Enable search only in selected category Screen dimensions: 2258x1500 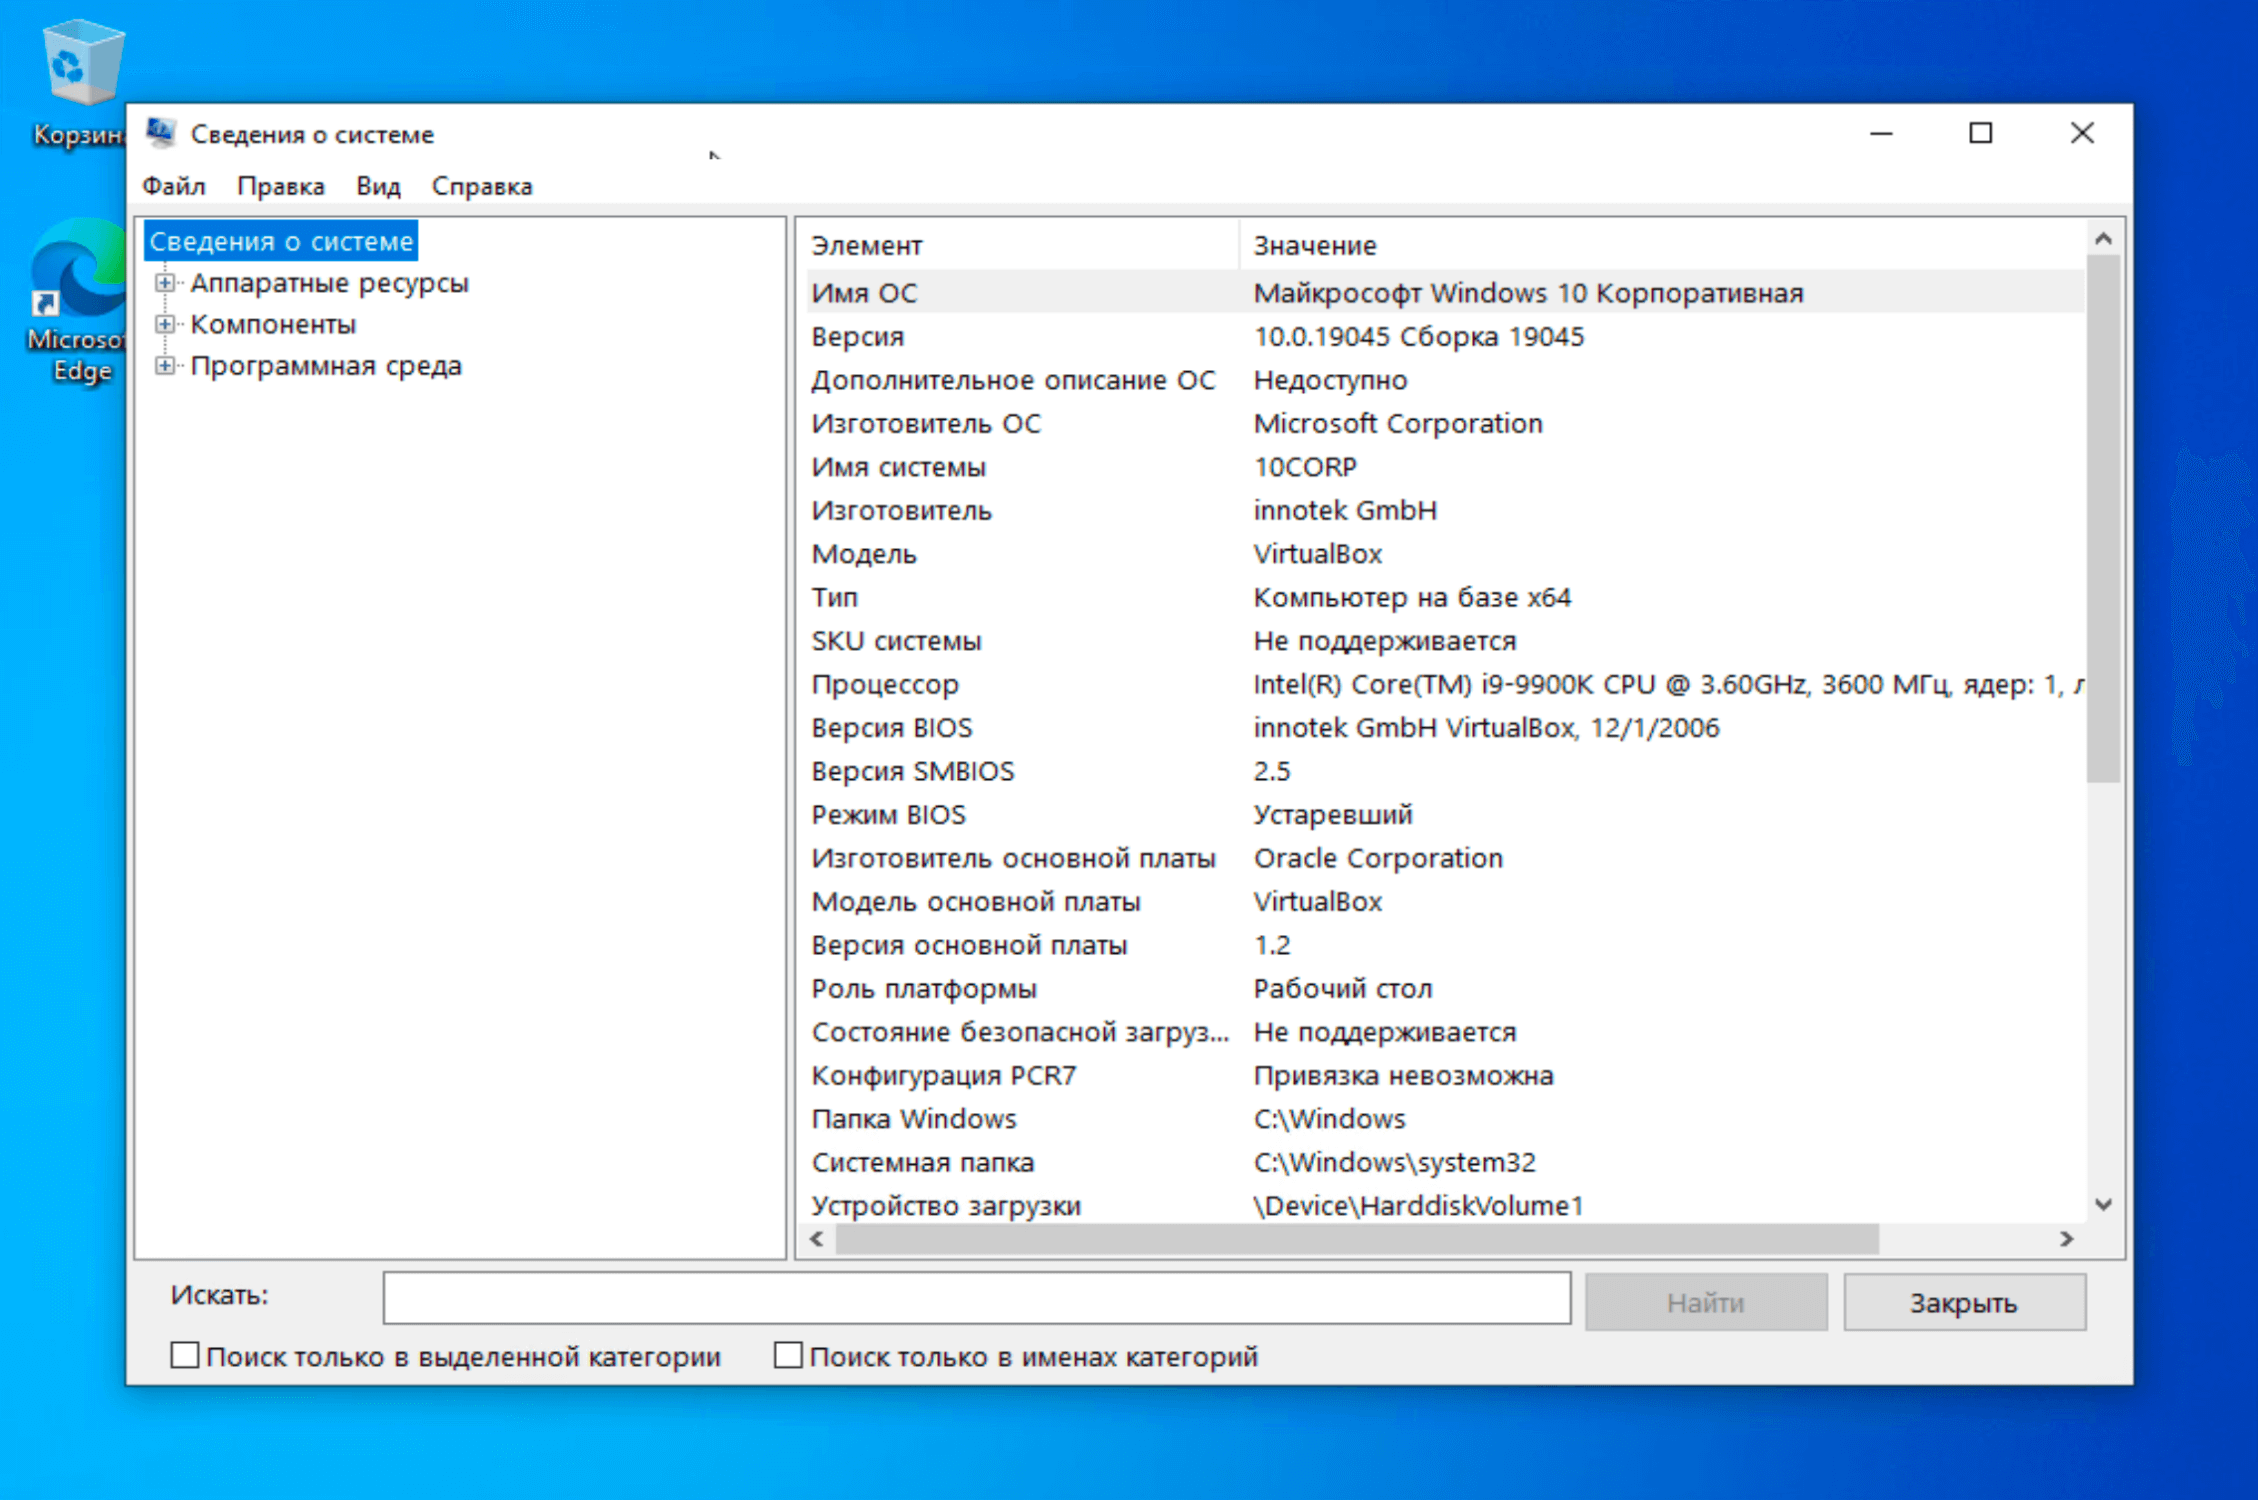(x=185, y=1356)
